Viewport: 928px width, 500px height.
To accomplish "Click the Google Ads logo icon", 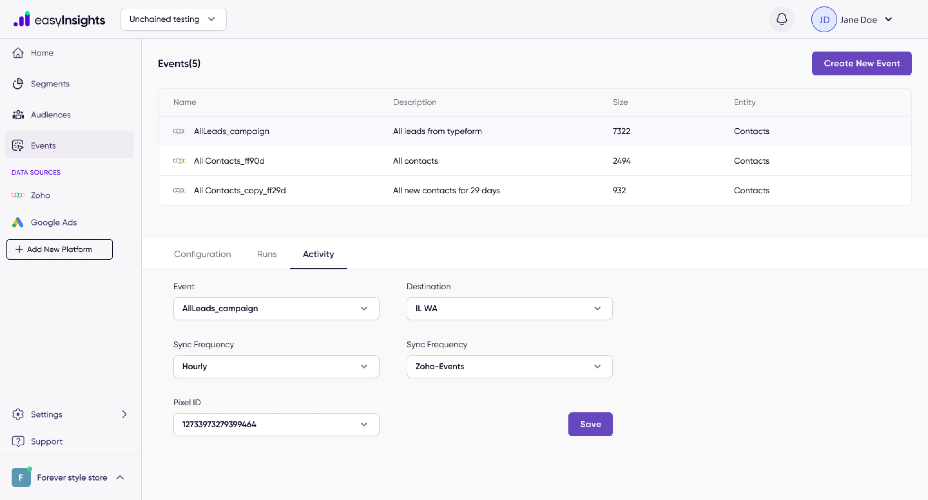I will [18, 222].
